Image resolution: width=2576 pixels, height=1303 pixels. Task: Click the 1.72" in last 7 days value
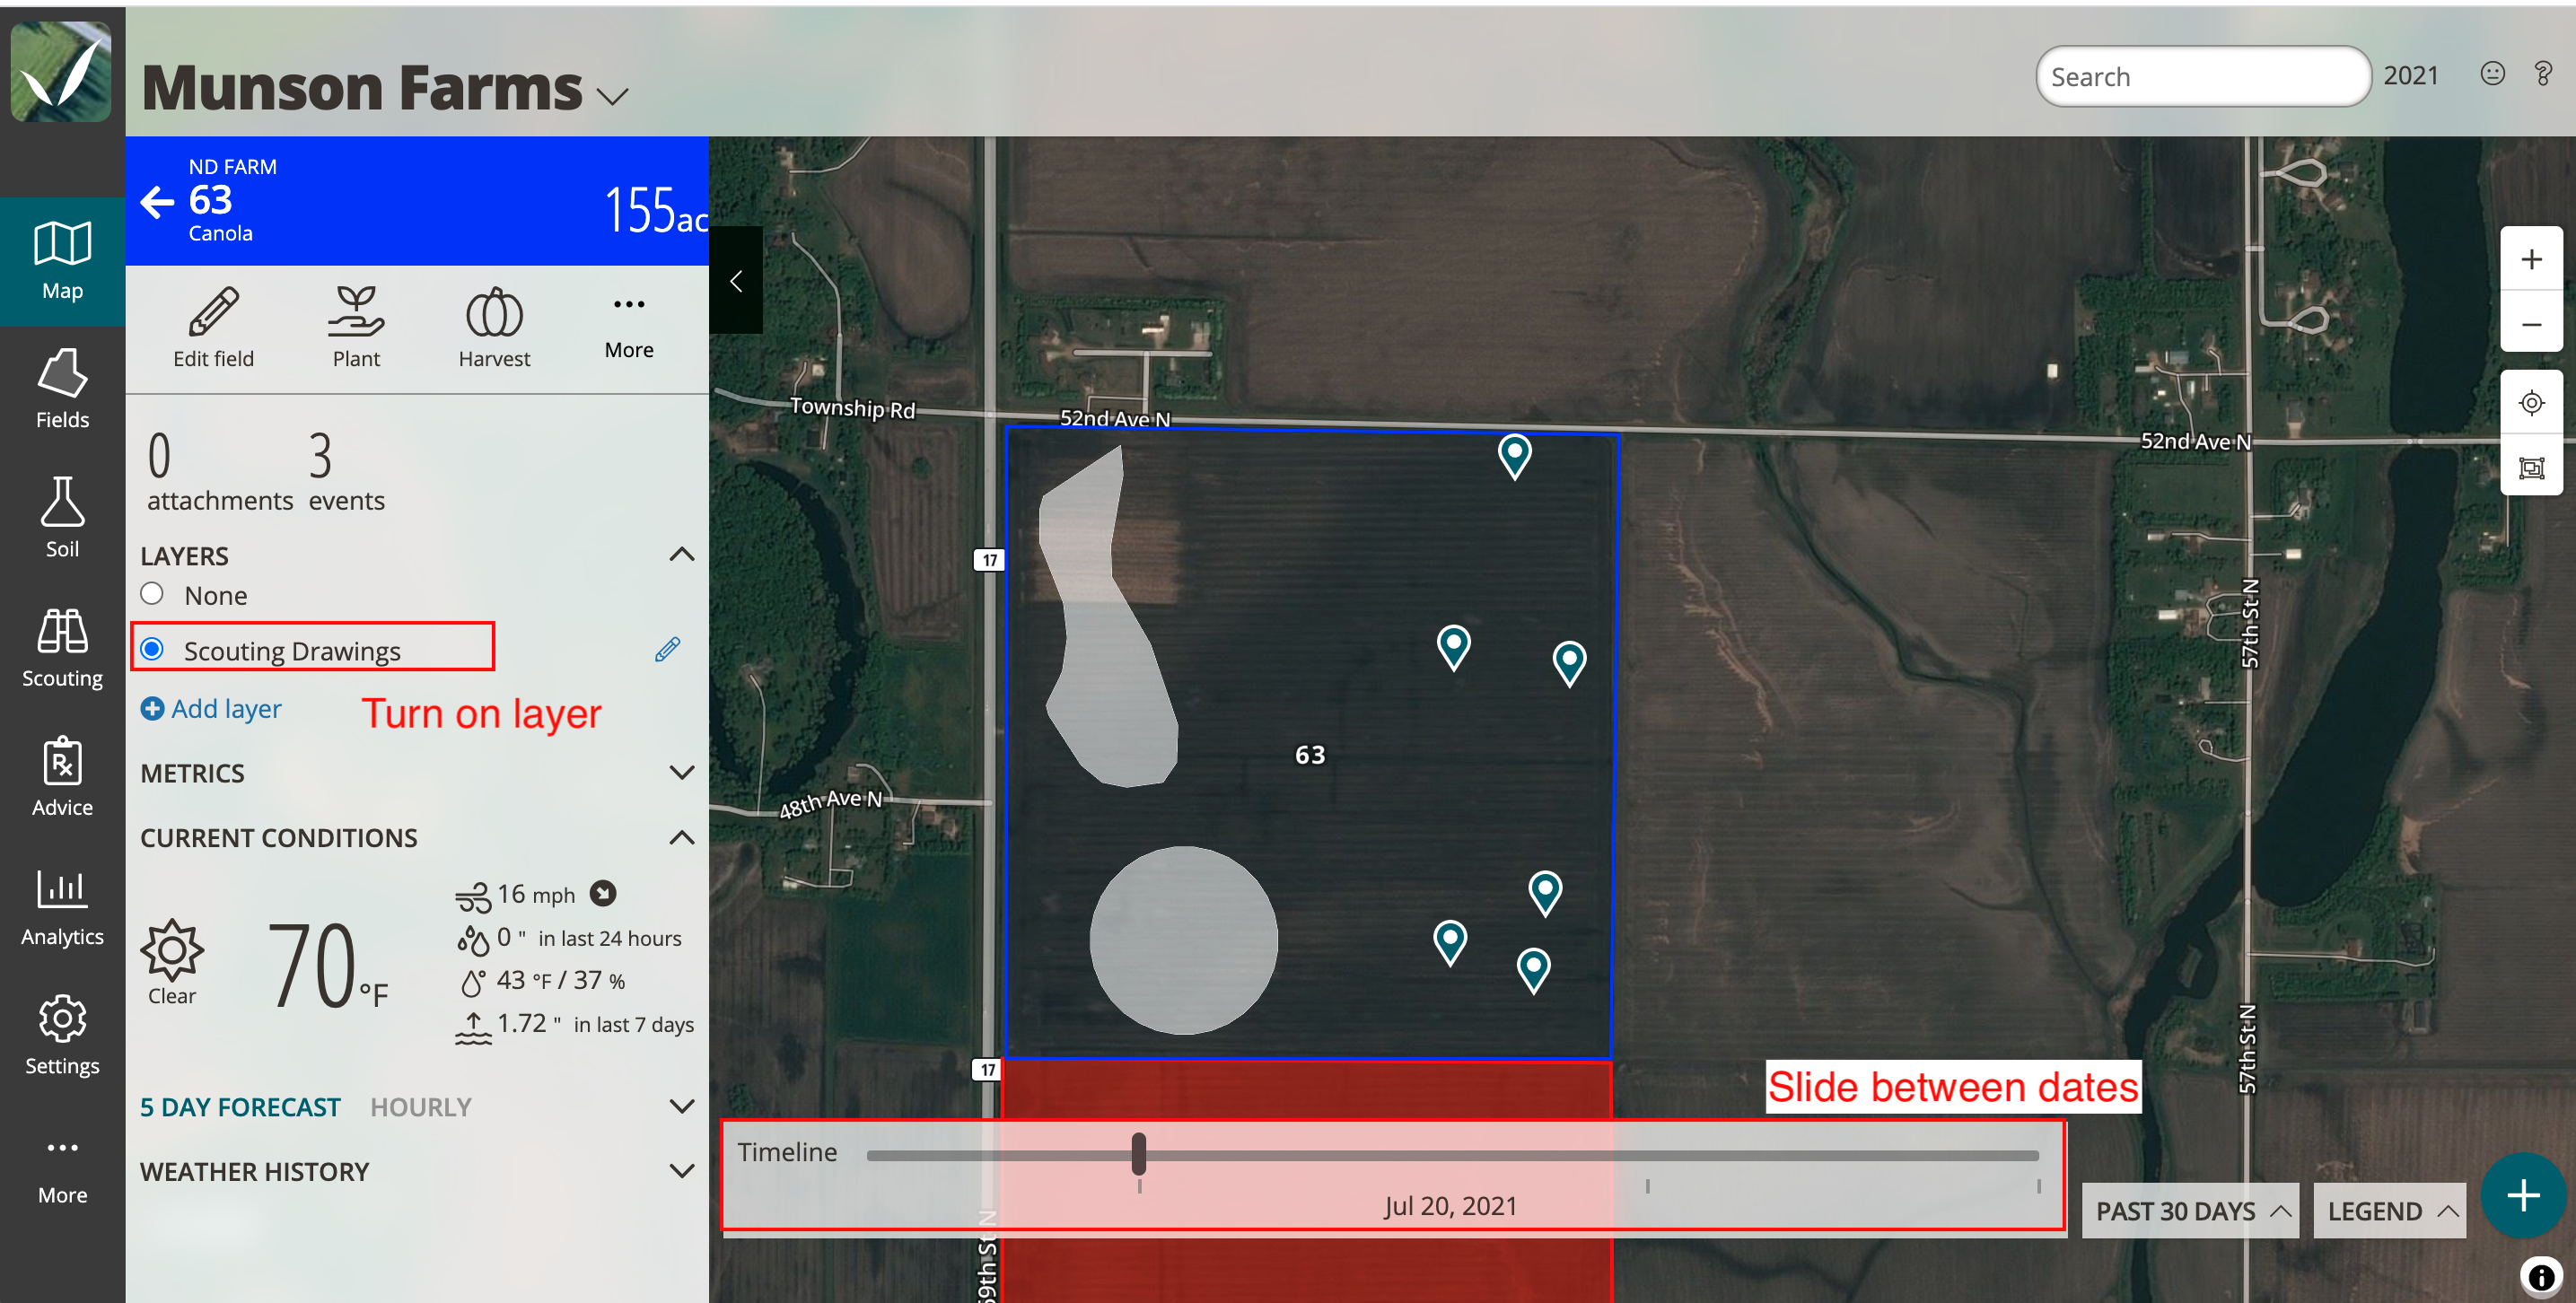[595, 1024]
